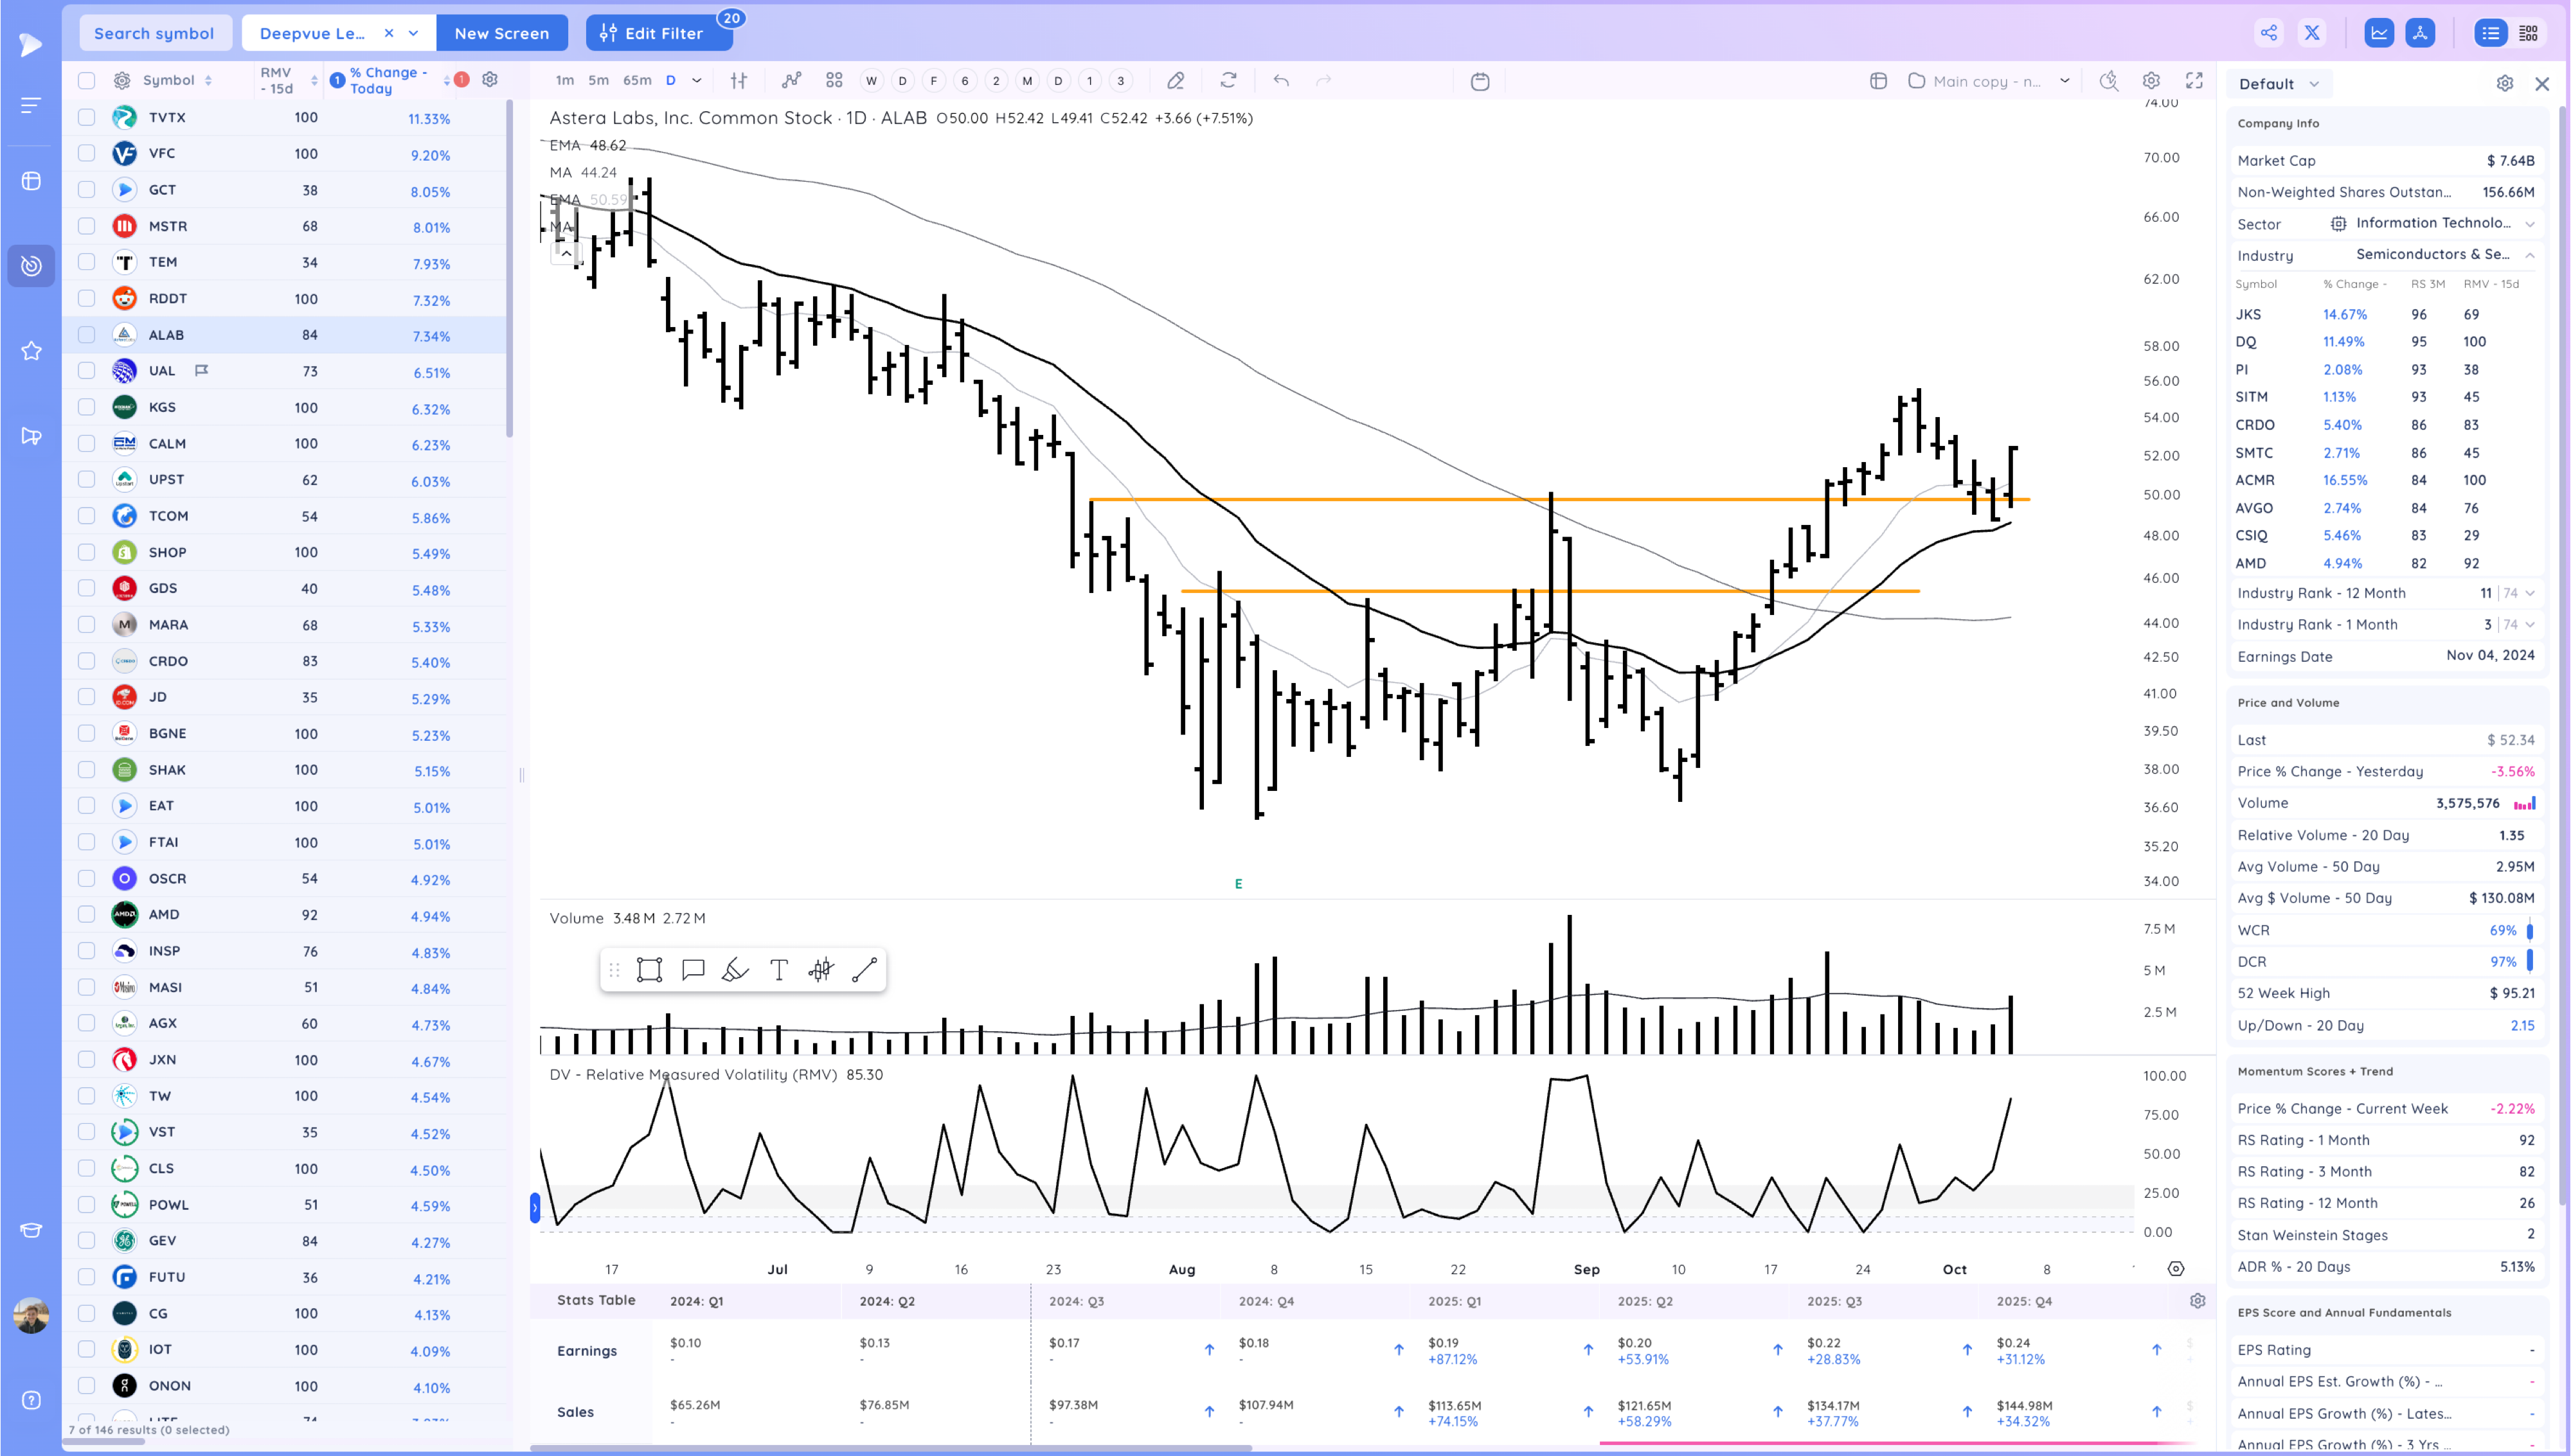
Task: Click the Undo arrow above the chart
Action: click(1281, 80)
